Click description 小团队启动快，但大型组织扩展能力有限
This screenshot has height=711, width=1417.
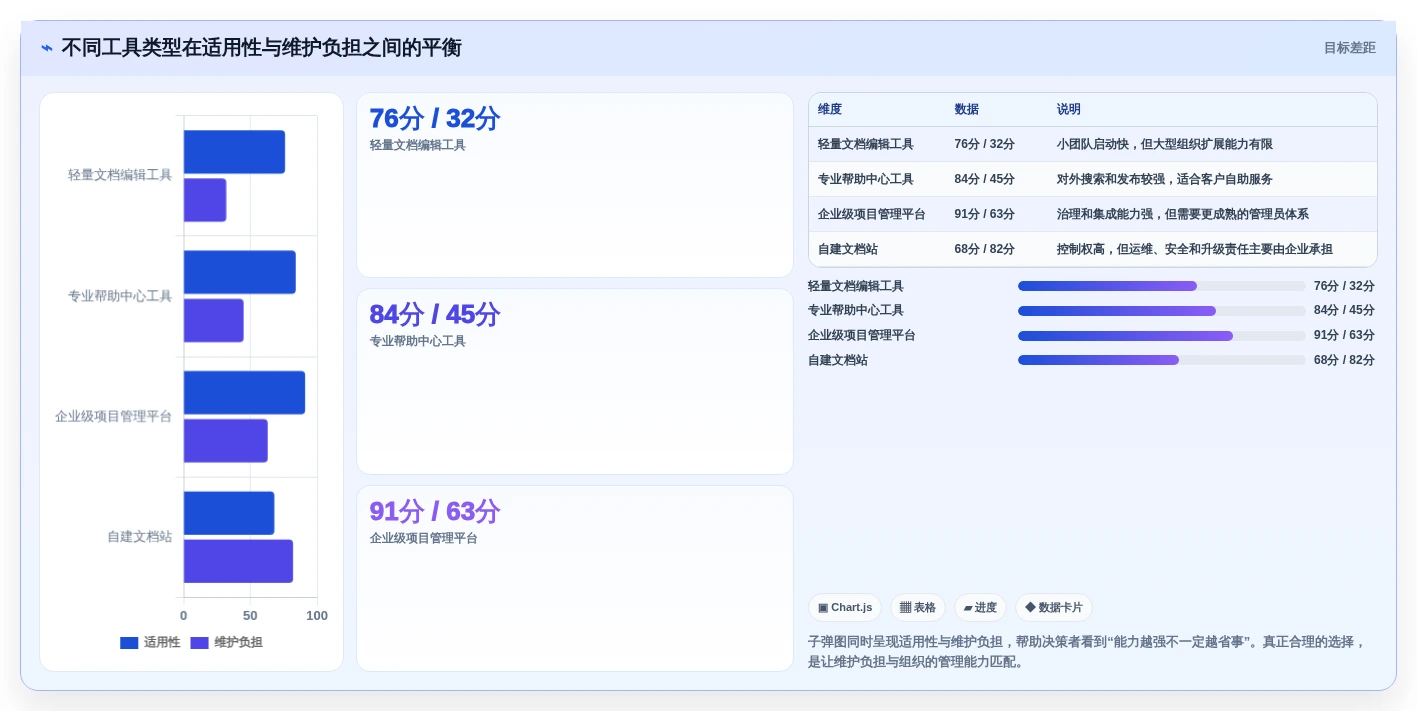tap(1165, 144)
